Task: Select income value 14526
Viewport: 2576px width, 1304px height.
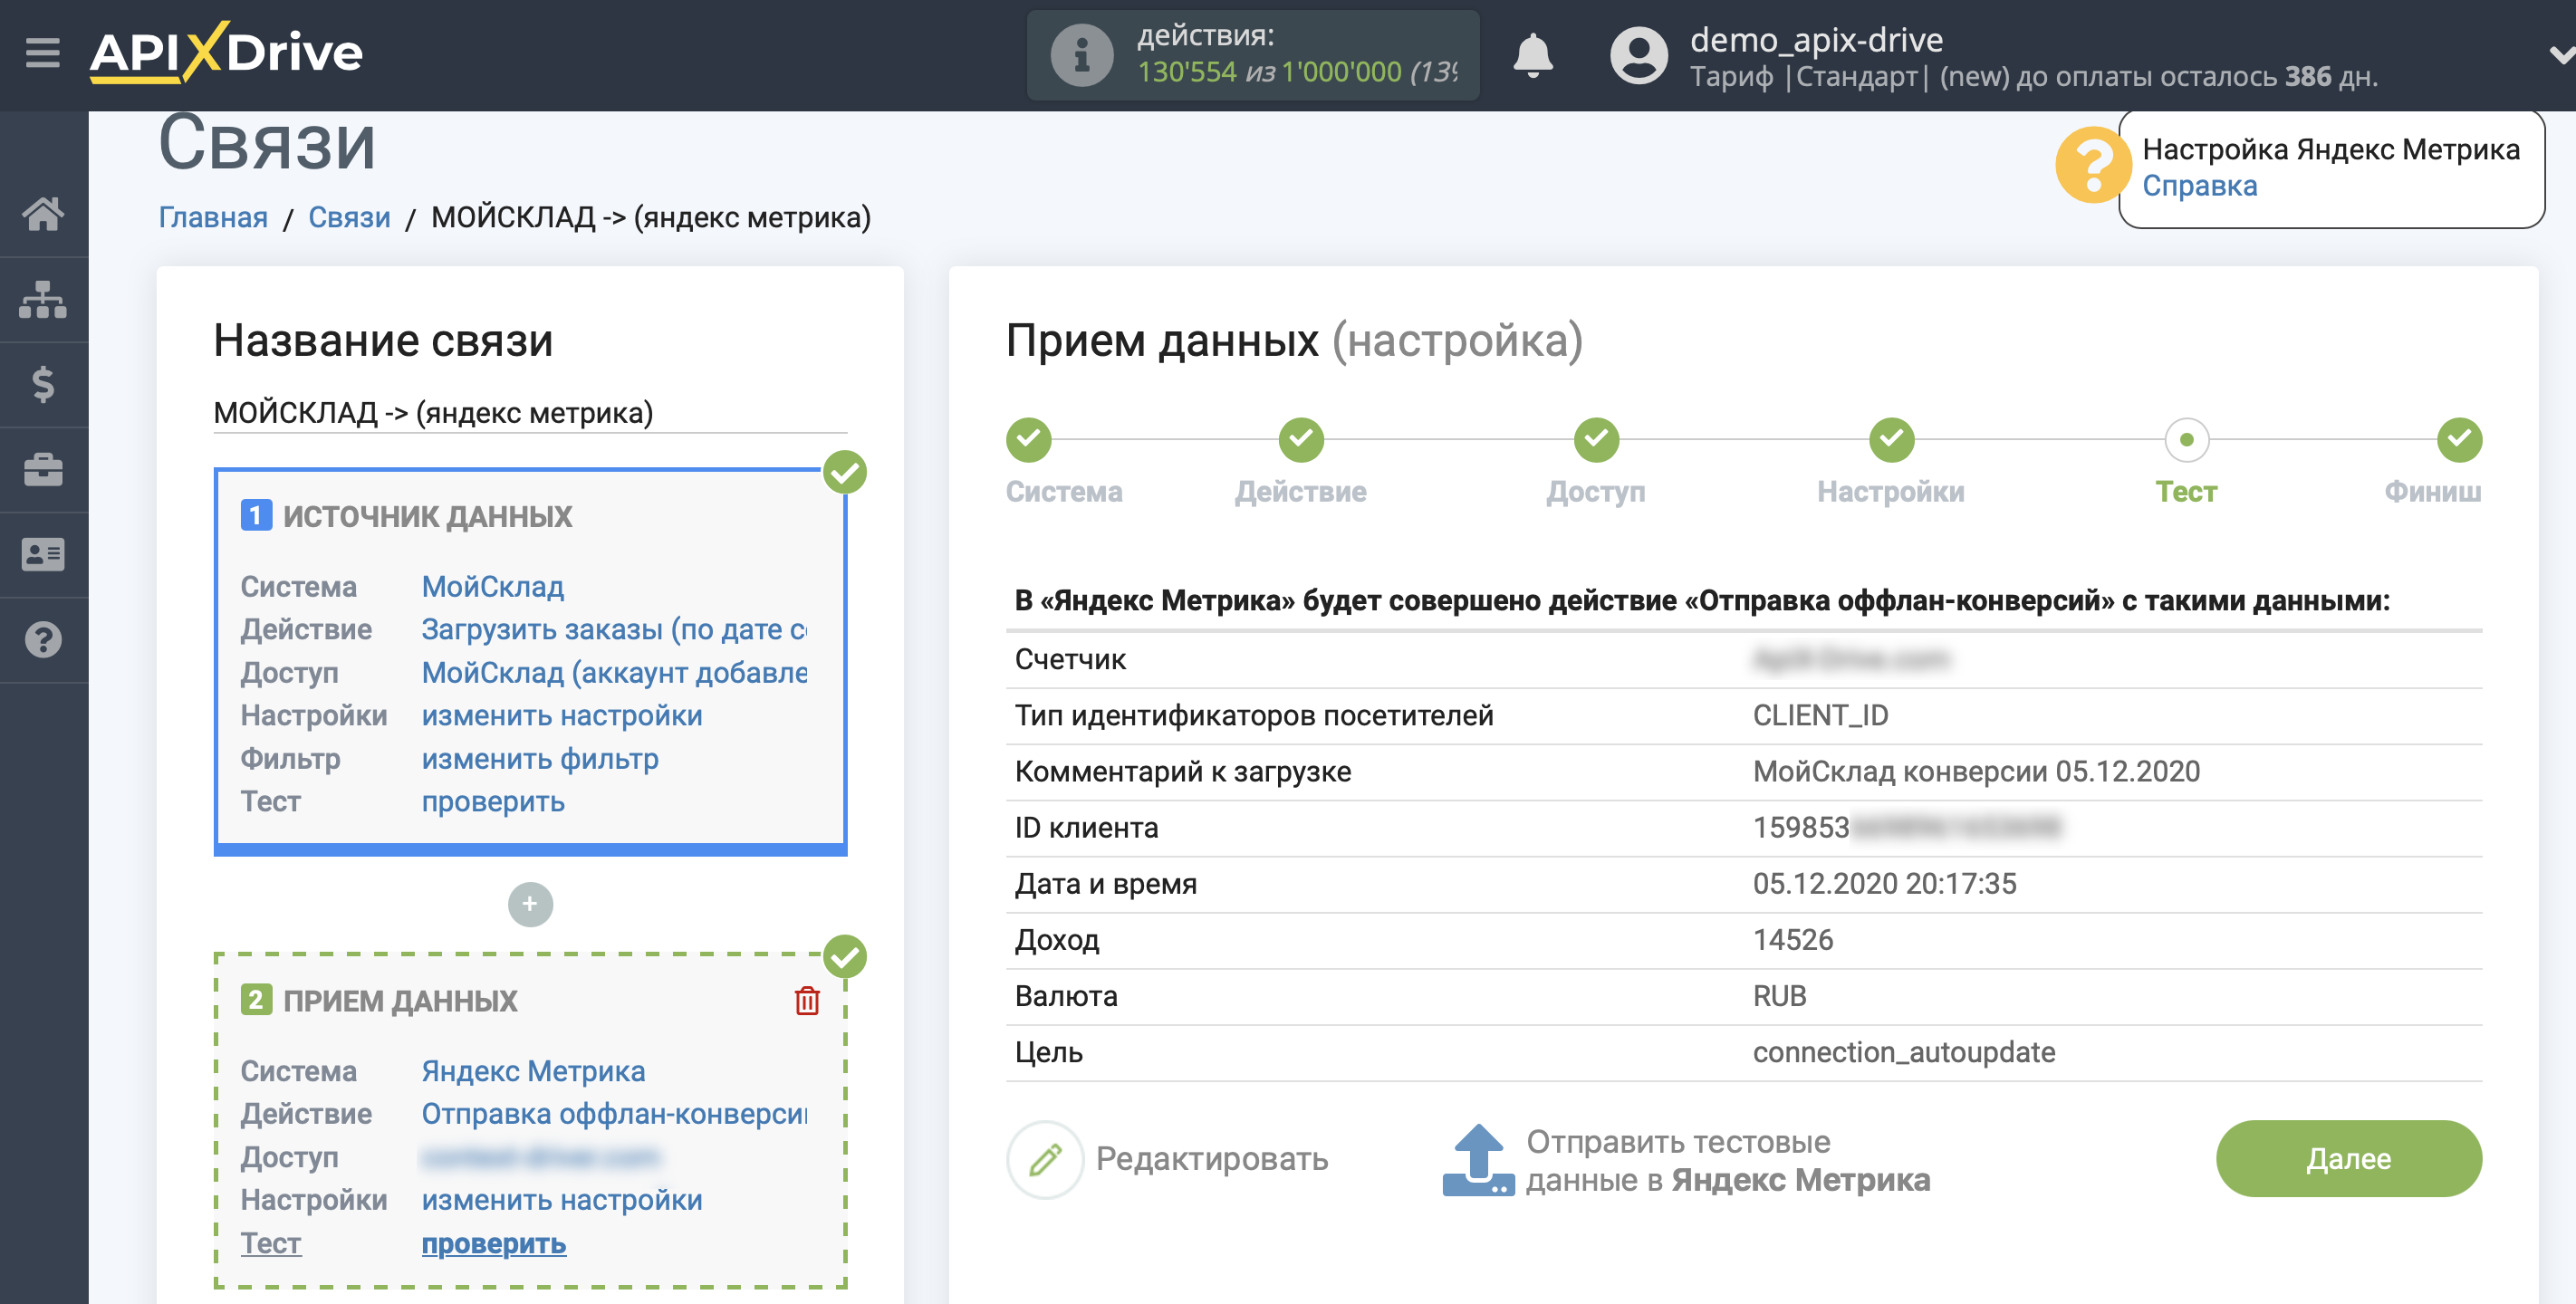Action: point(1792,940)
